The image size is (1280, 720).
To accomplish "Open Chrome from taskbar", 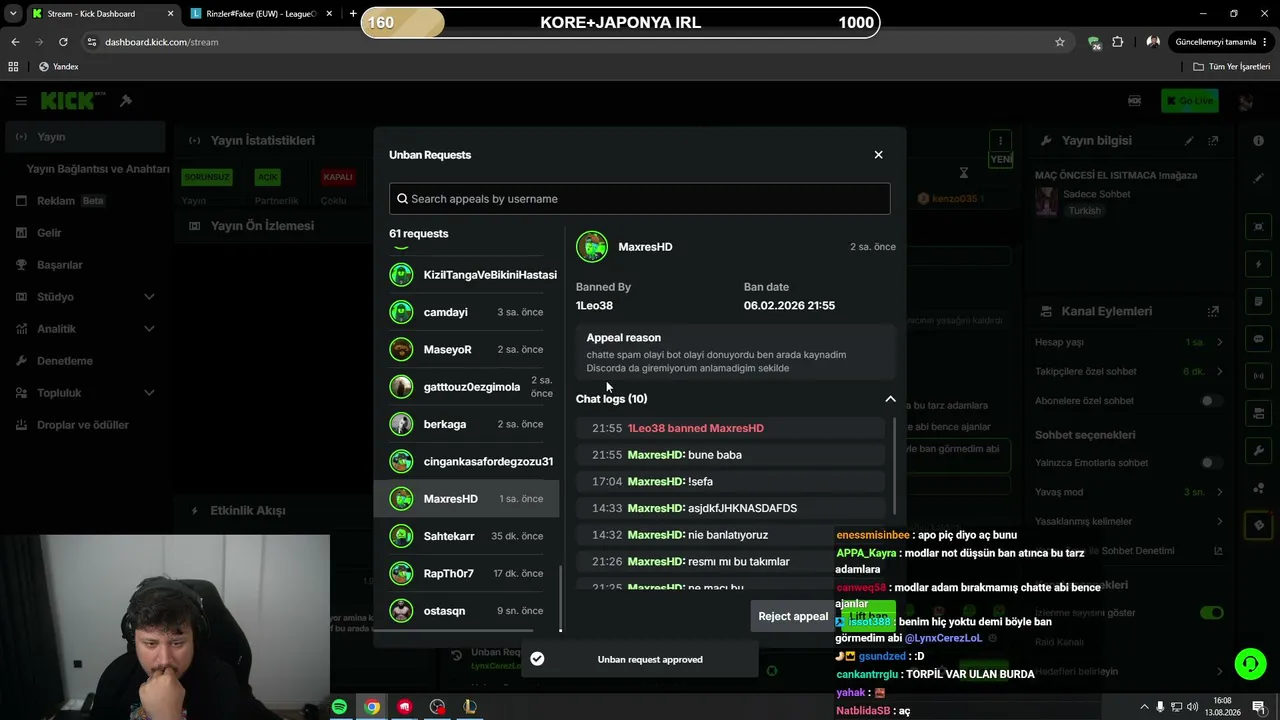I will point(372,707).
